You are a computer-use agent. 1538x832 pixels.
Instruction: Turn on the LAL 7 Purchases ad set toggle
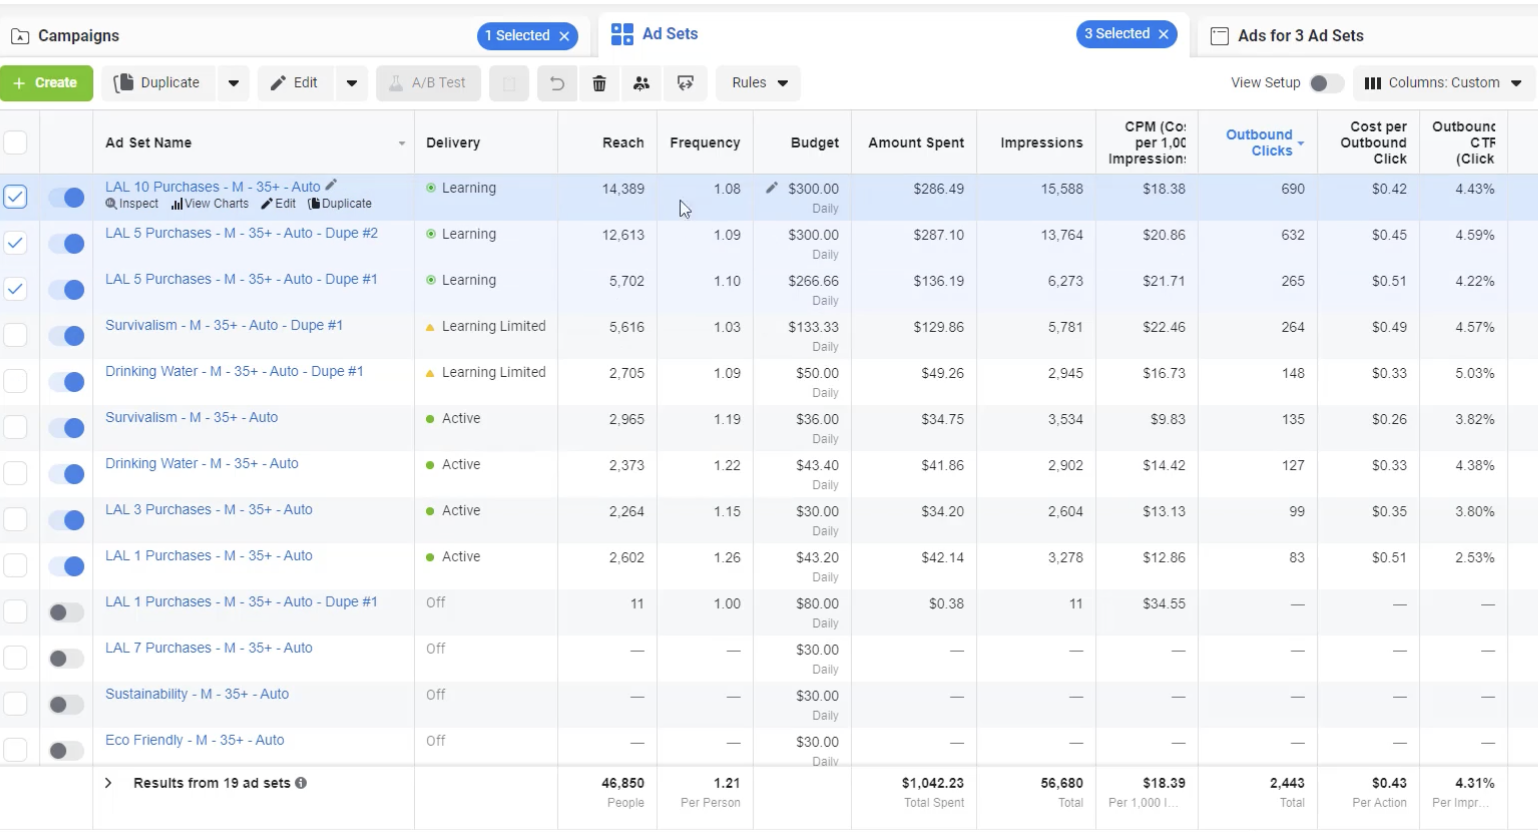tap(67, 658)
